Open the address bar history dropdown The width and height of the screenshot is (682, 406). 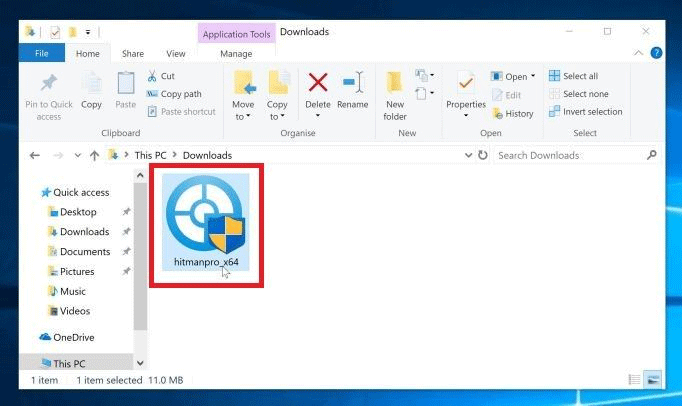468,155
